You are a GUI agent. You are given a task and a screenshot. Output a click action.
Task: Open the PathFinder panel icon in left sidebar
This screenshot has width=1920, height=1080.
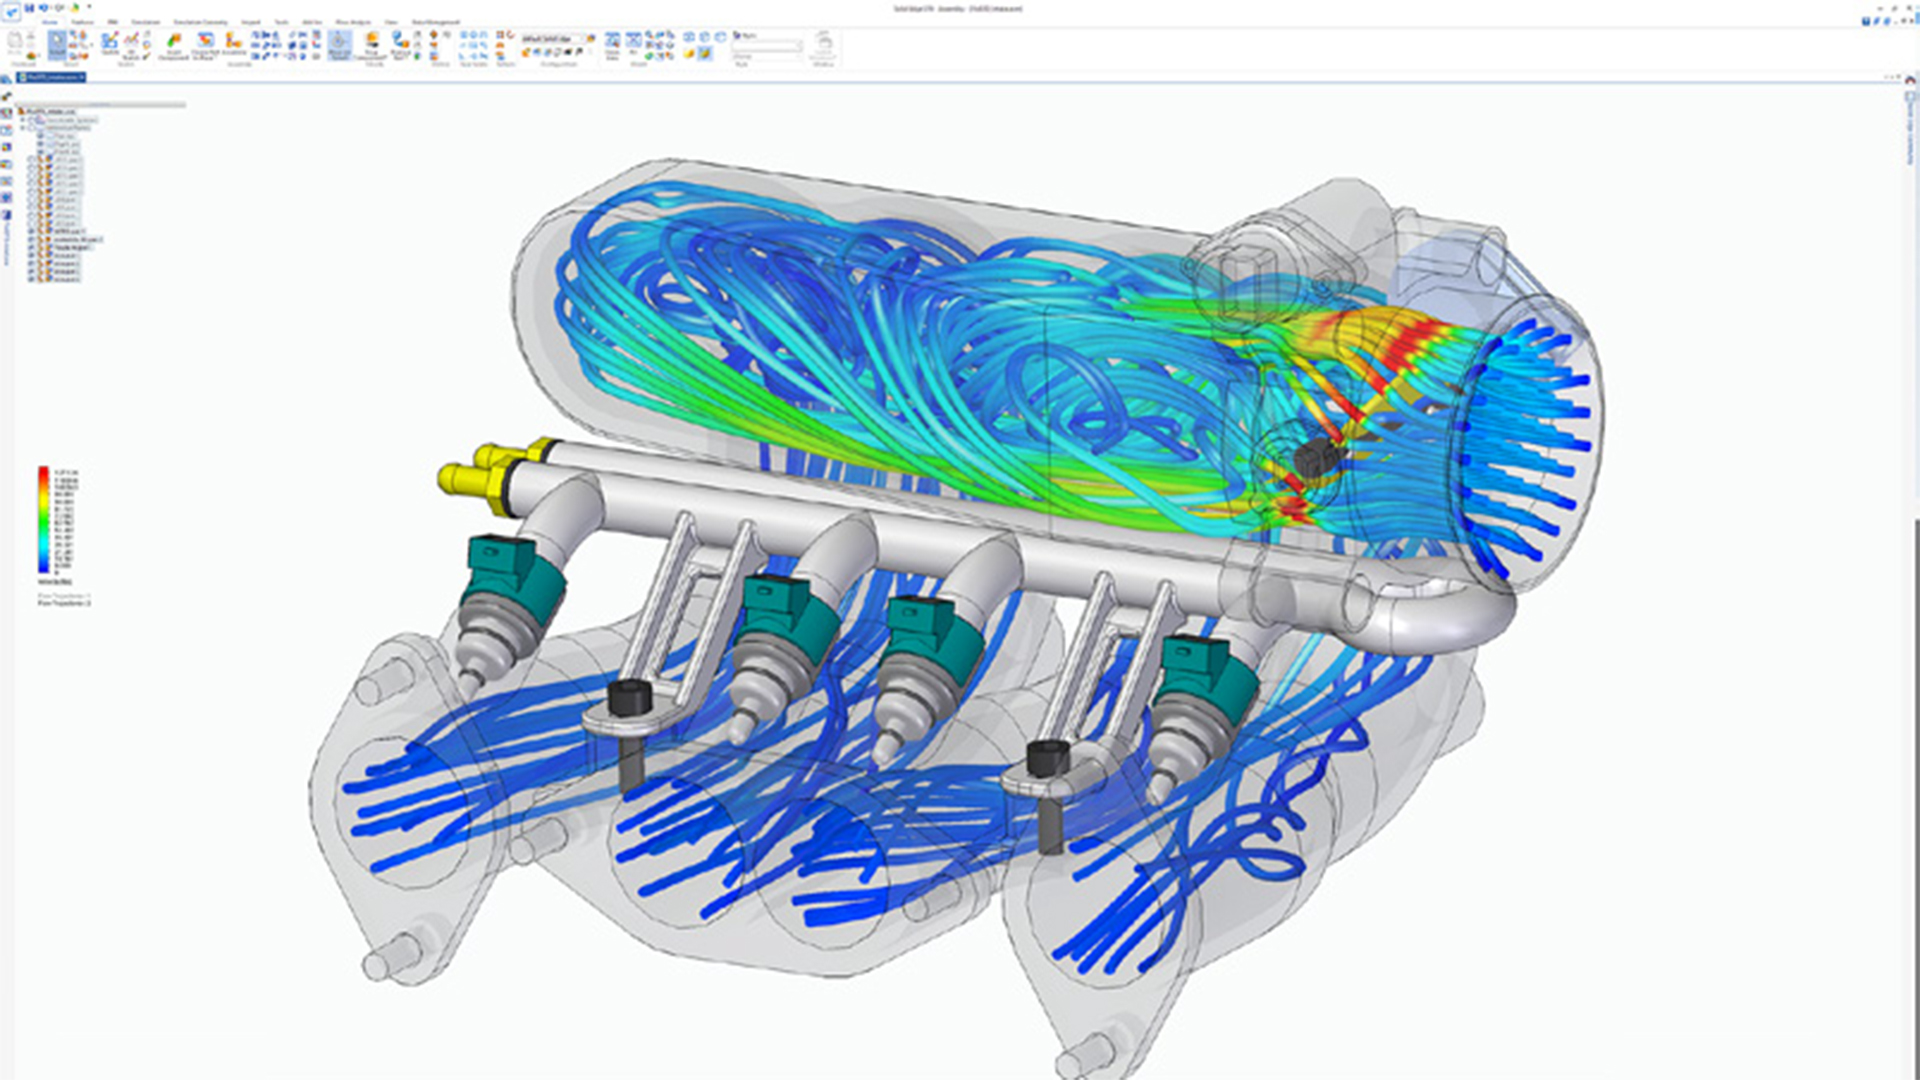pos(6,111)
